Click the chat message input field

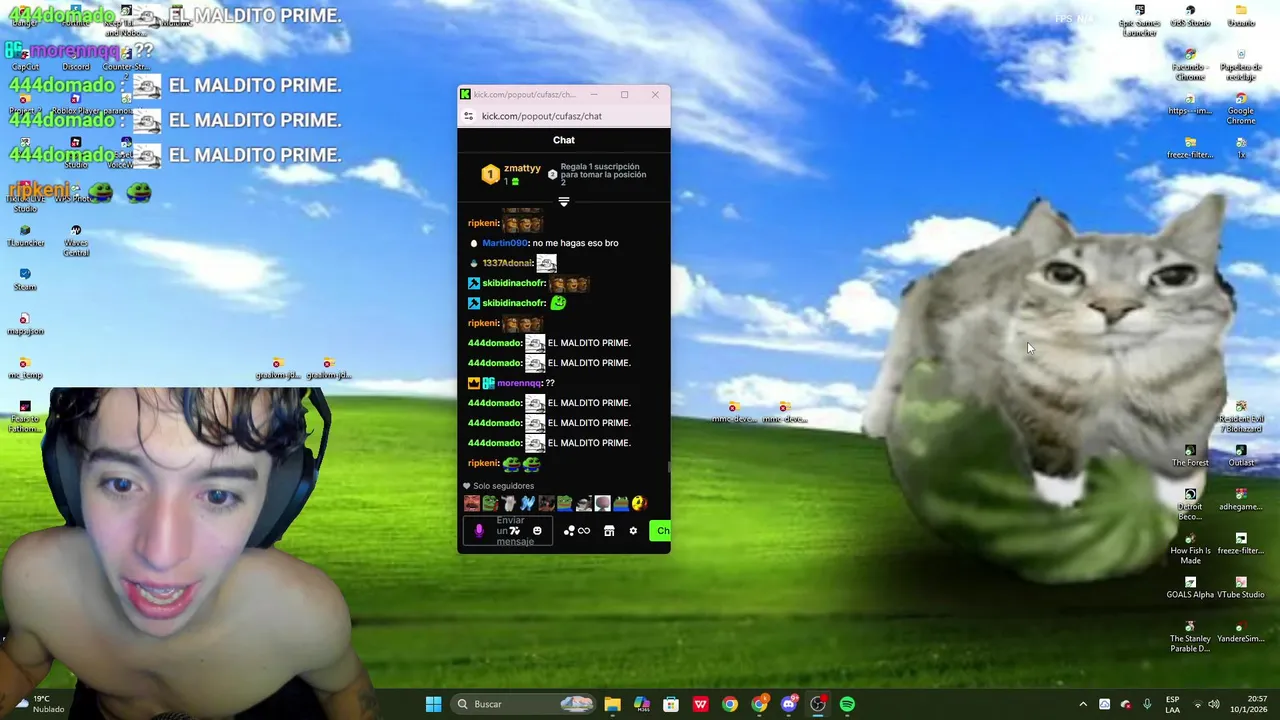[x=508, y=531]
